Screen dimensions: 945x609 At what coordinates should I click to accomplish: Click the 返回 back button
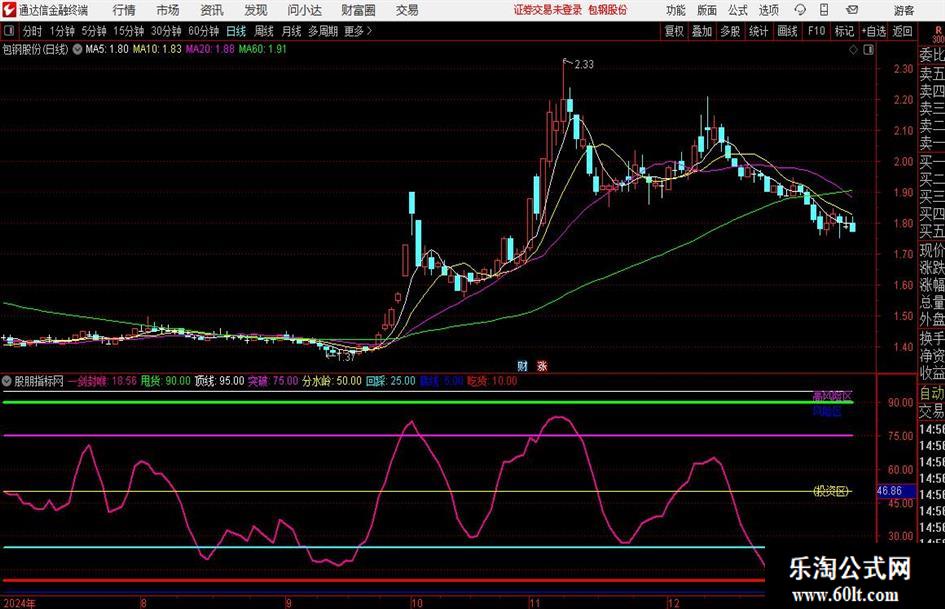(x=902, y=31)
